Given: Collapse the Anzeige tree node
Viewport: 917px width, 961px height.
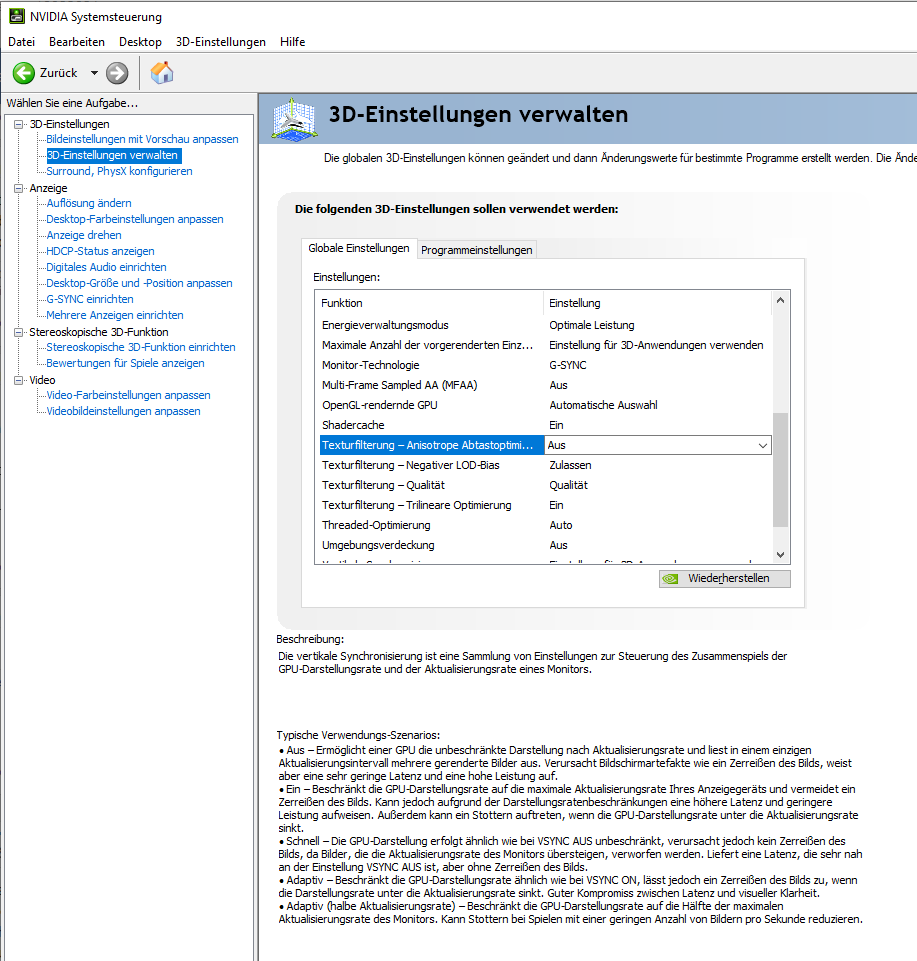Looking at the screenshot, I should click(x=18, y=188).
